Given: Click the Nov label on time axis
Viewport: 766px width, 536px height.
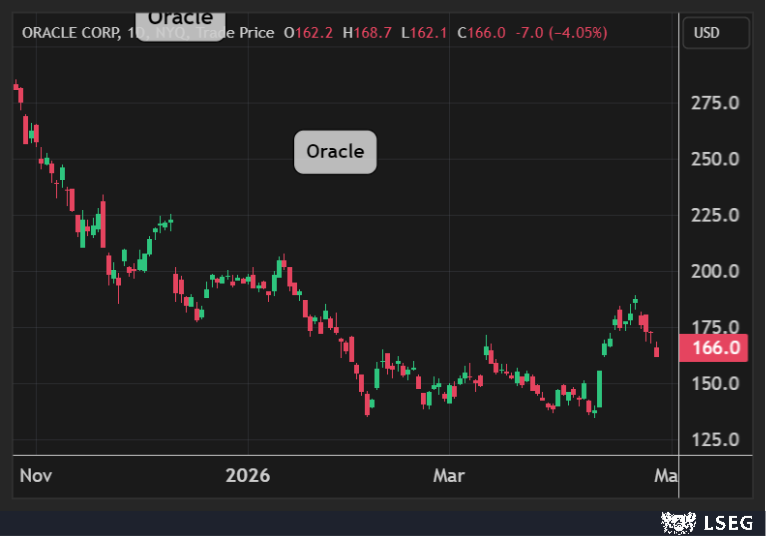Looking at the screenshot, I should tap(35, 476).
